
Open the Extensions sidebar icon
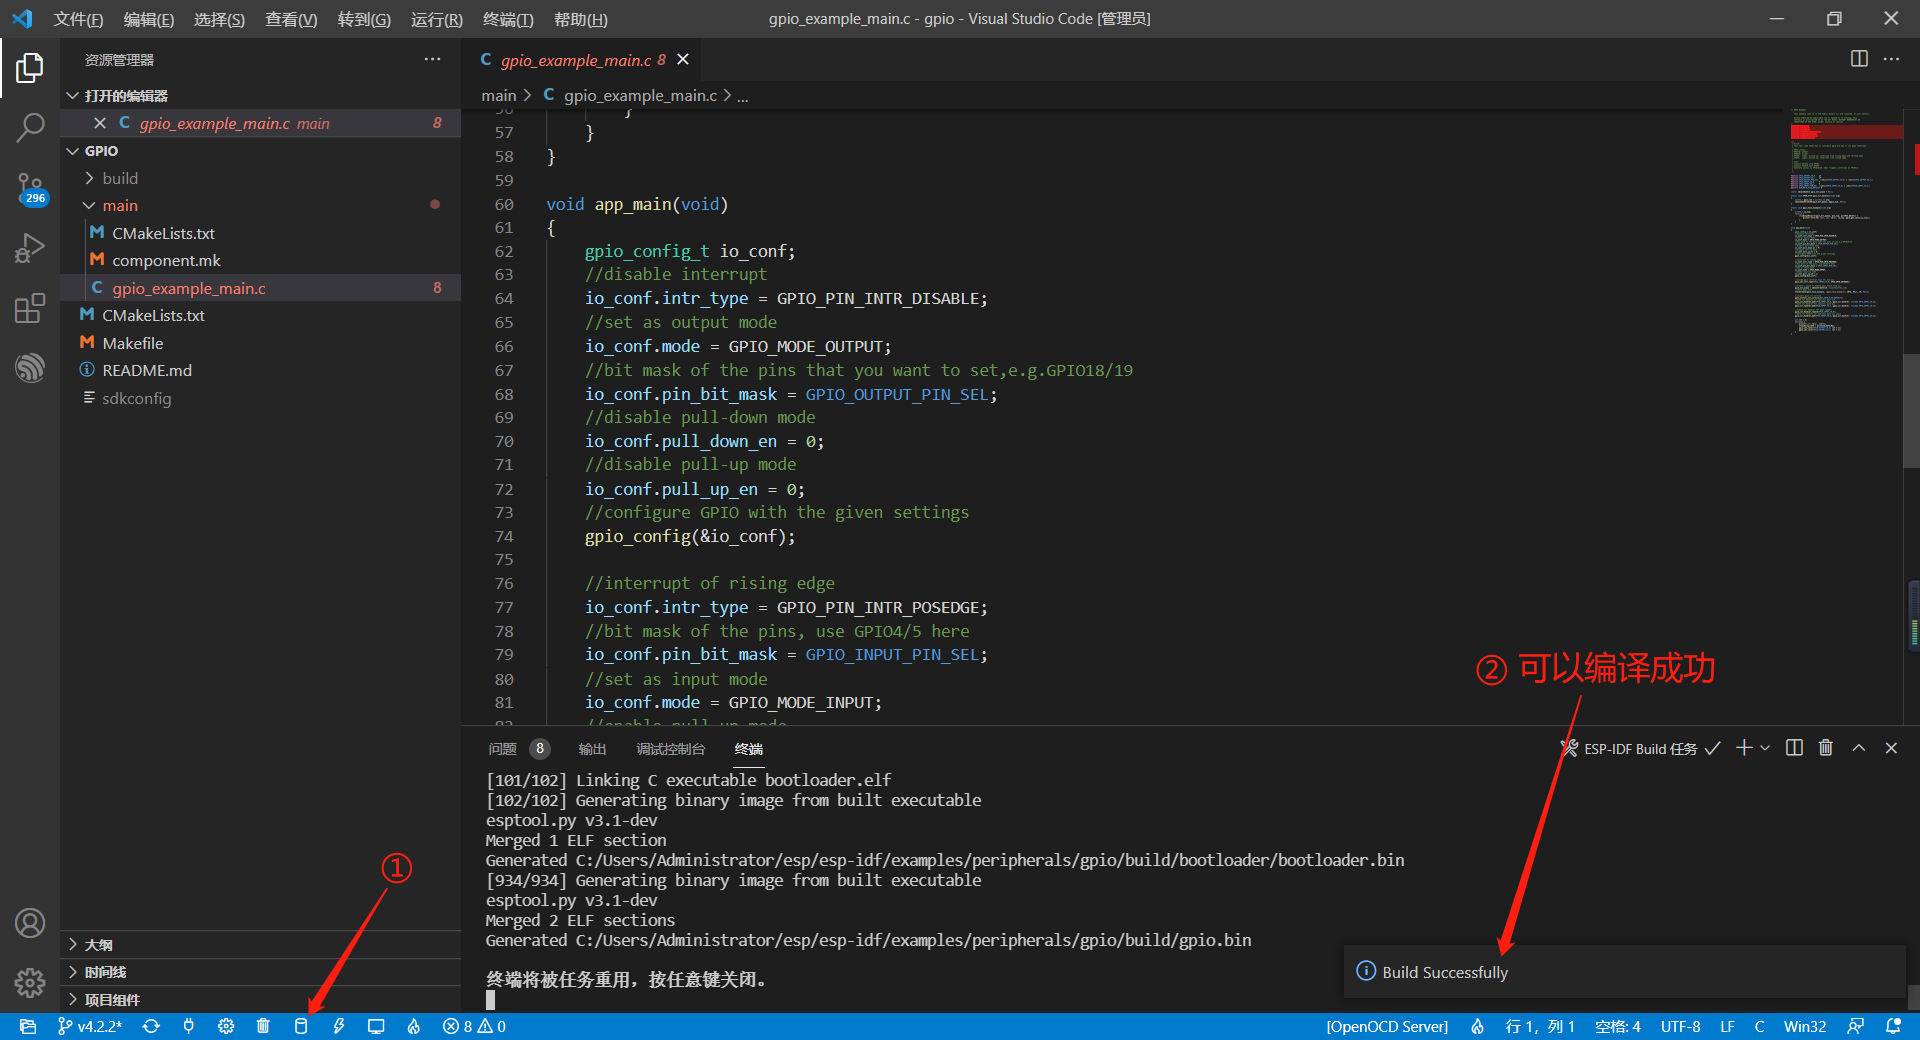(x=30, y=307)
